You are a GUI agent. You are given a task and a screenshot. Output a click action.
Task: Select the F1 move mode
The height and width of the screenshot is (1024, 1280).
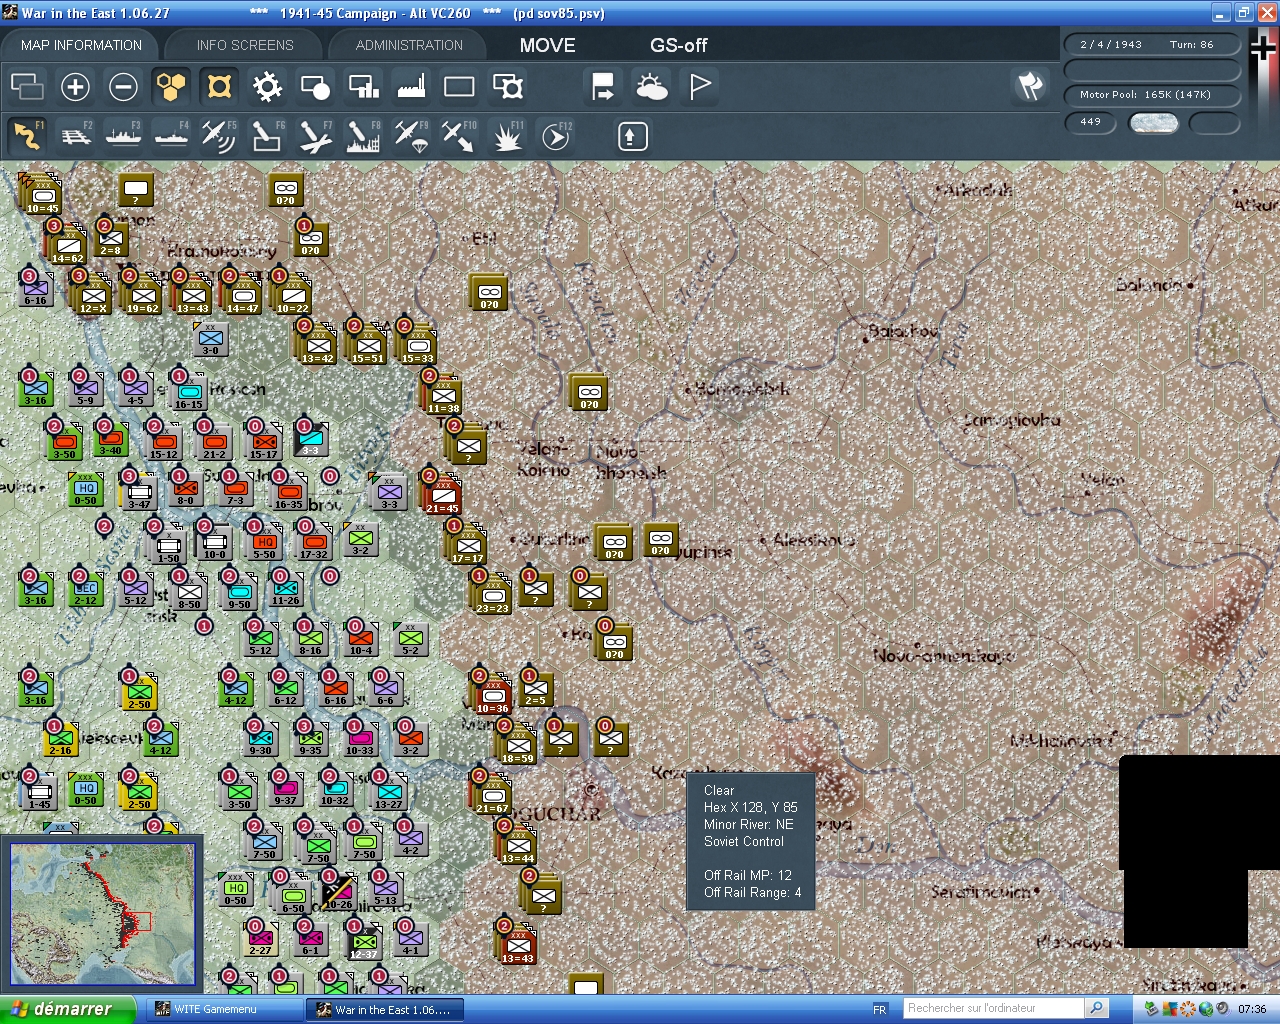coord(27,135)
